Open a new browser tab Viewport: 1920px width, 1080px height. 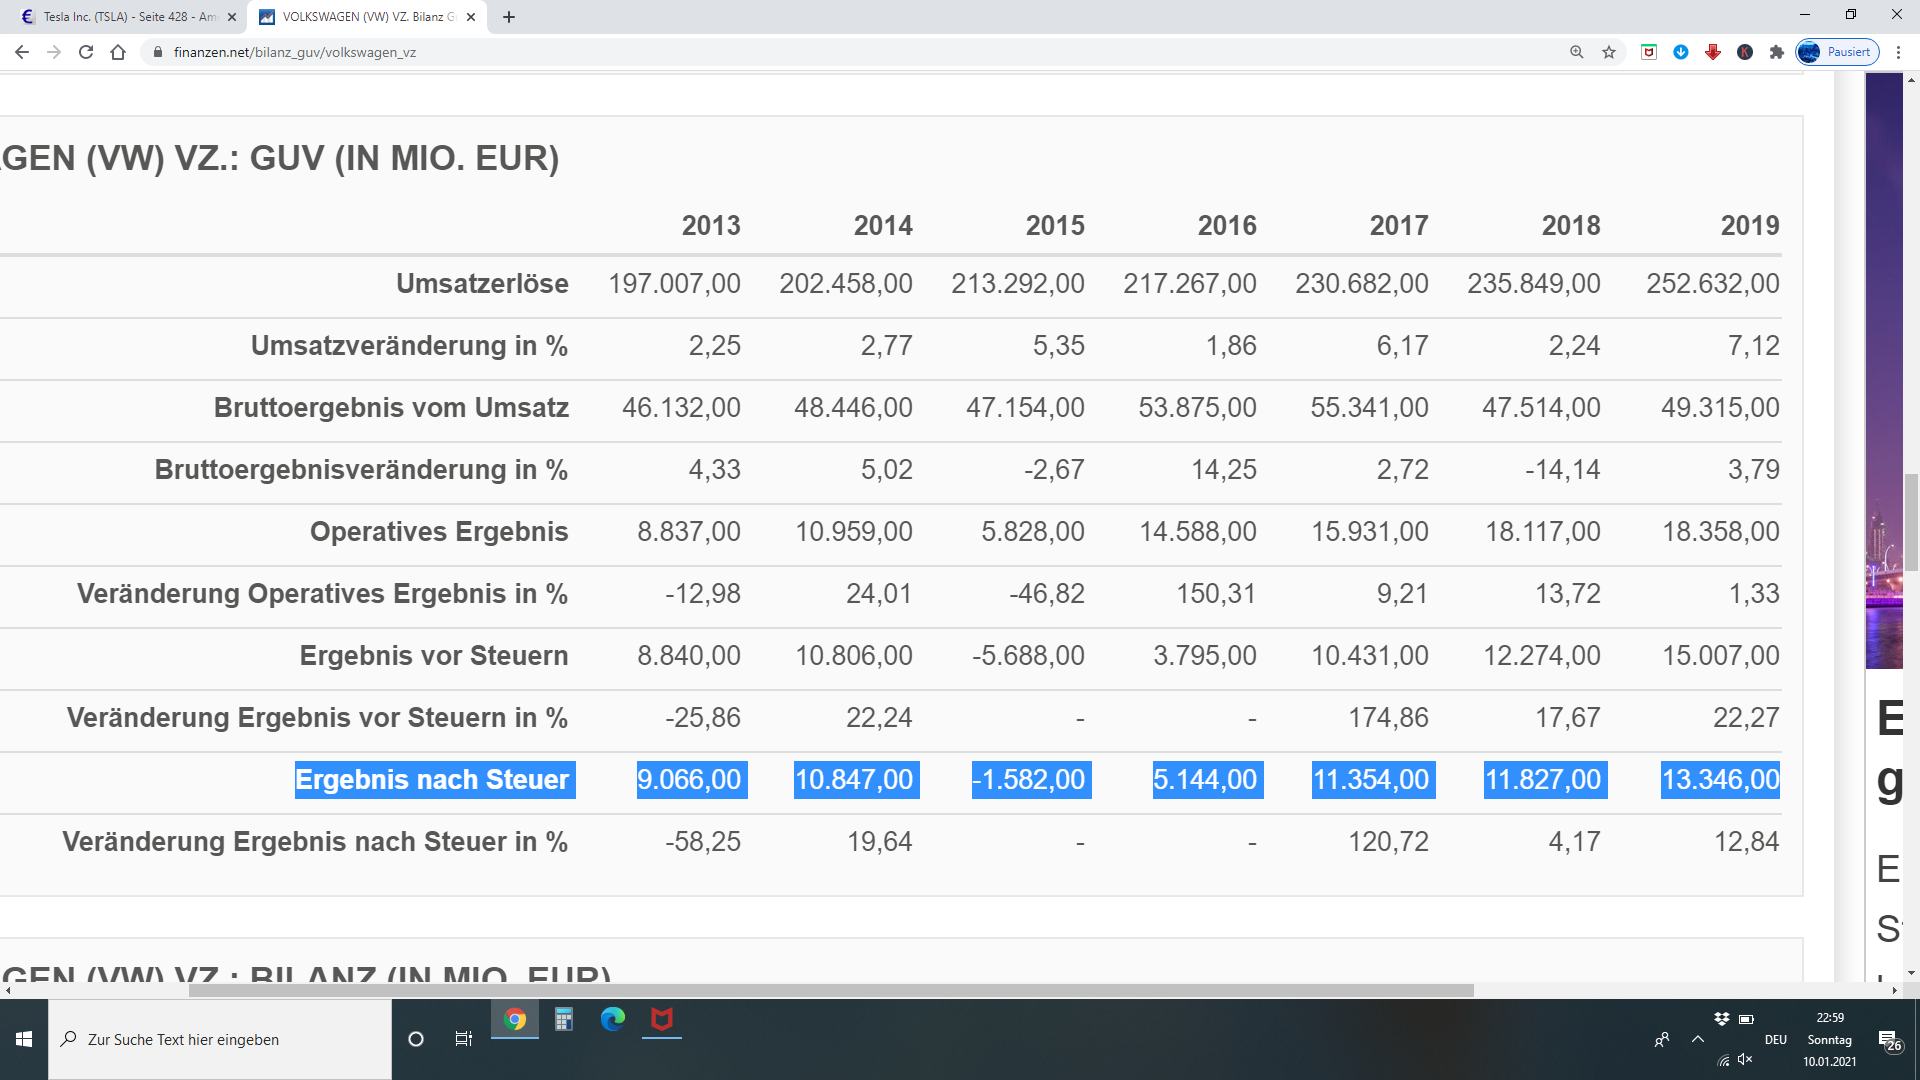point(509,17)
